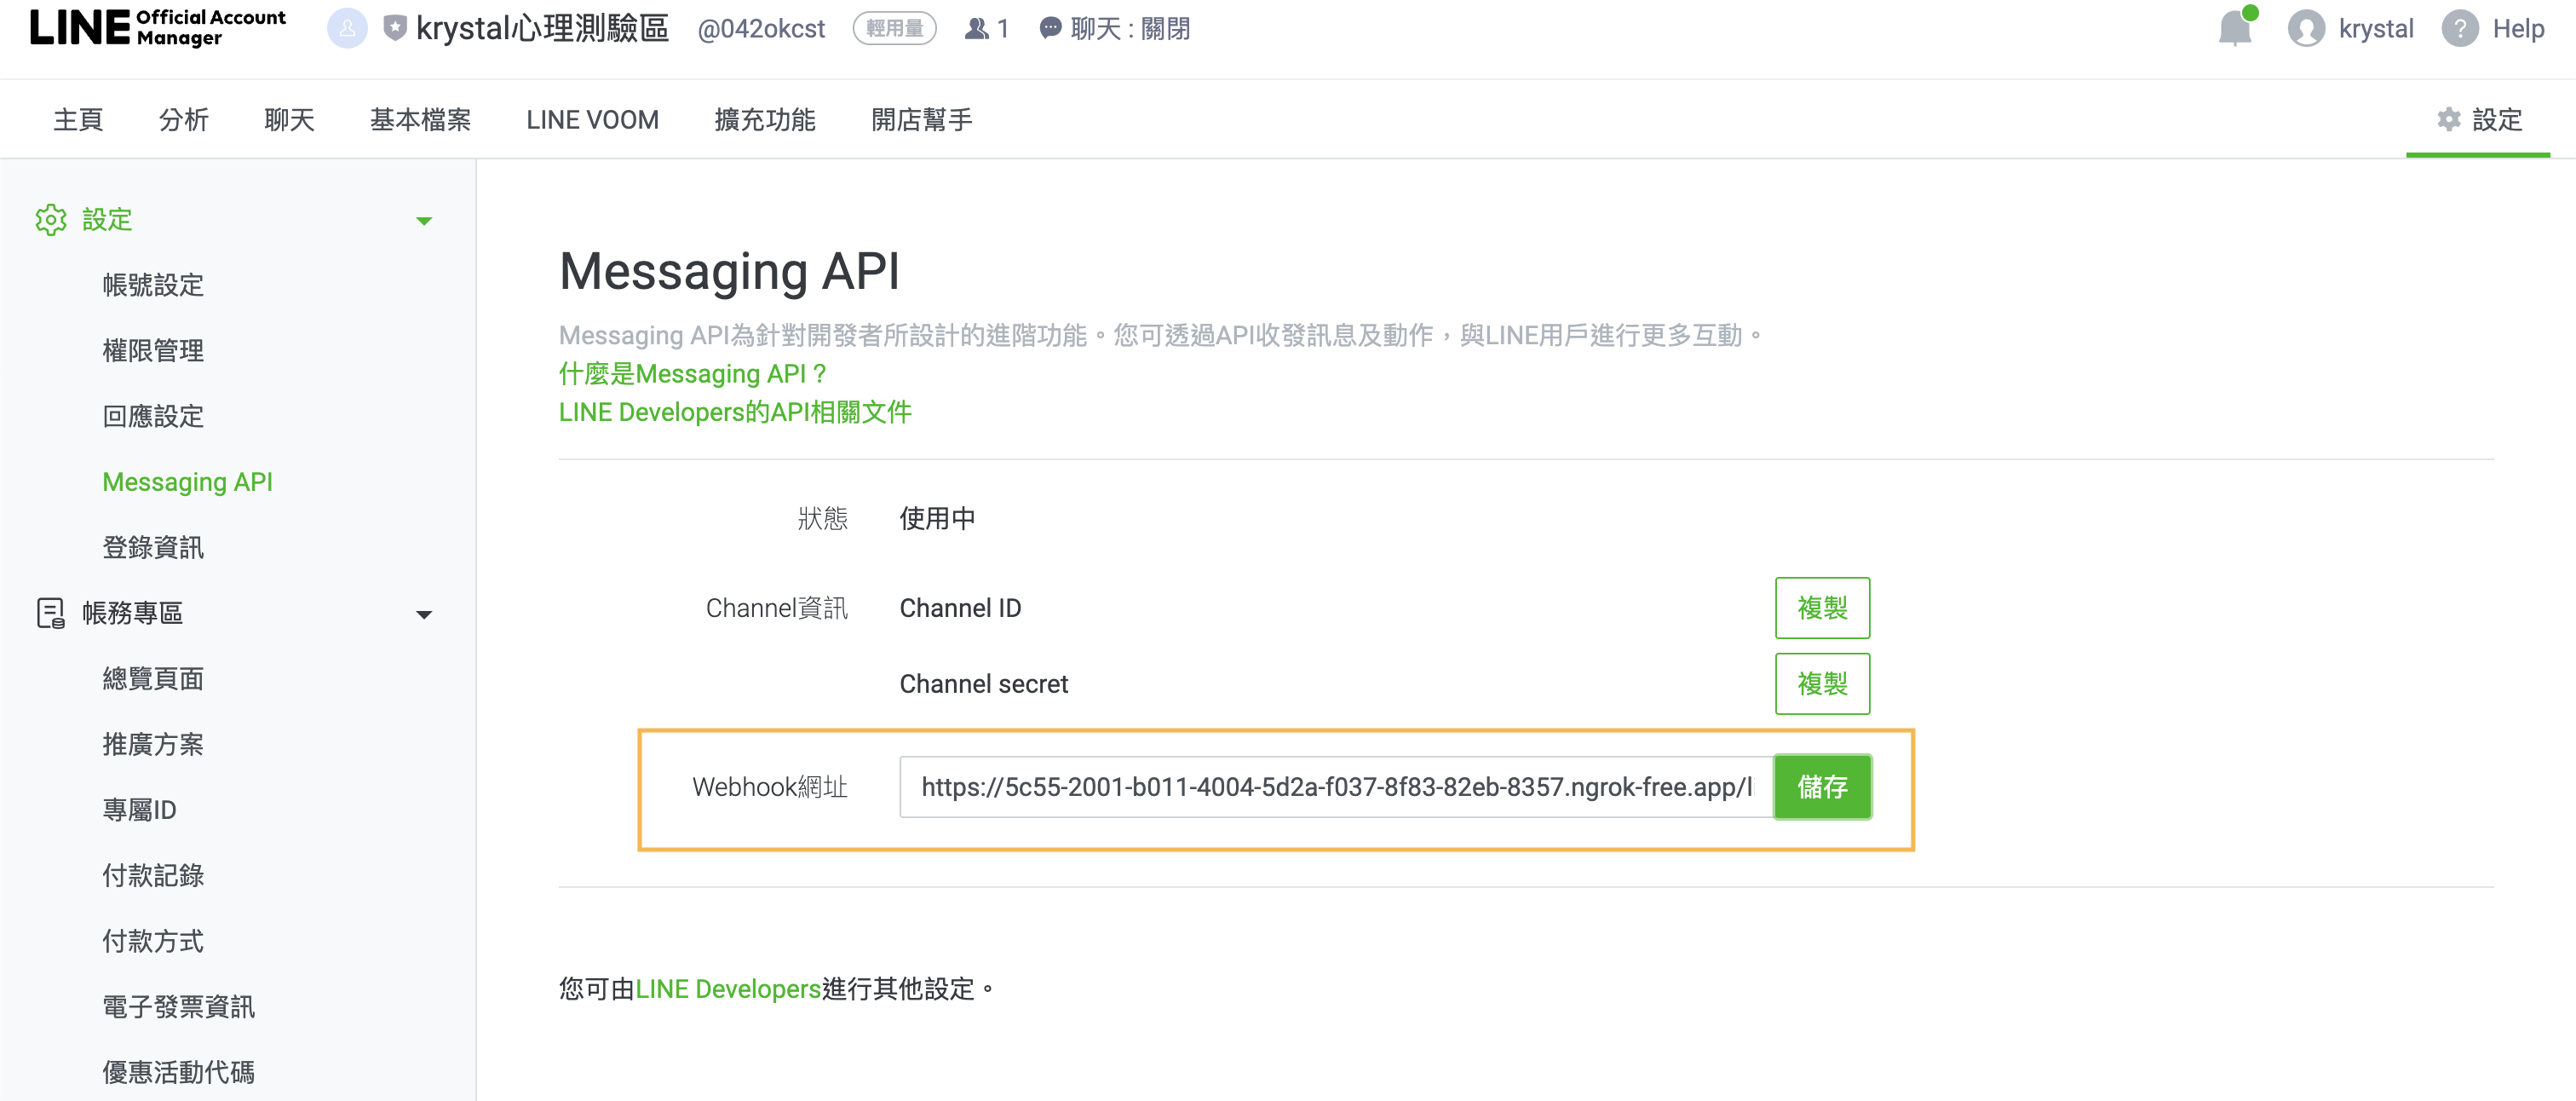Viewport: 2576px width, 1101px height.
Task: Select Messaging API in the sidebar
Action: tap(187, 481)
